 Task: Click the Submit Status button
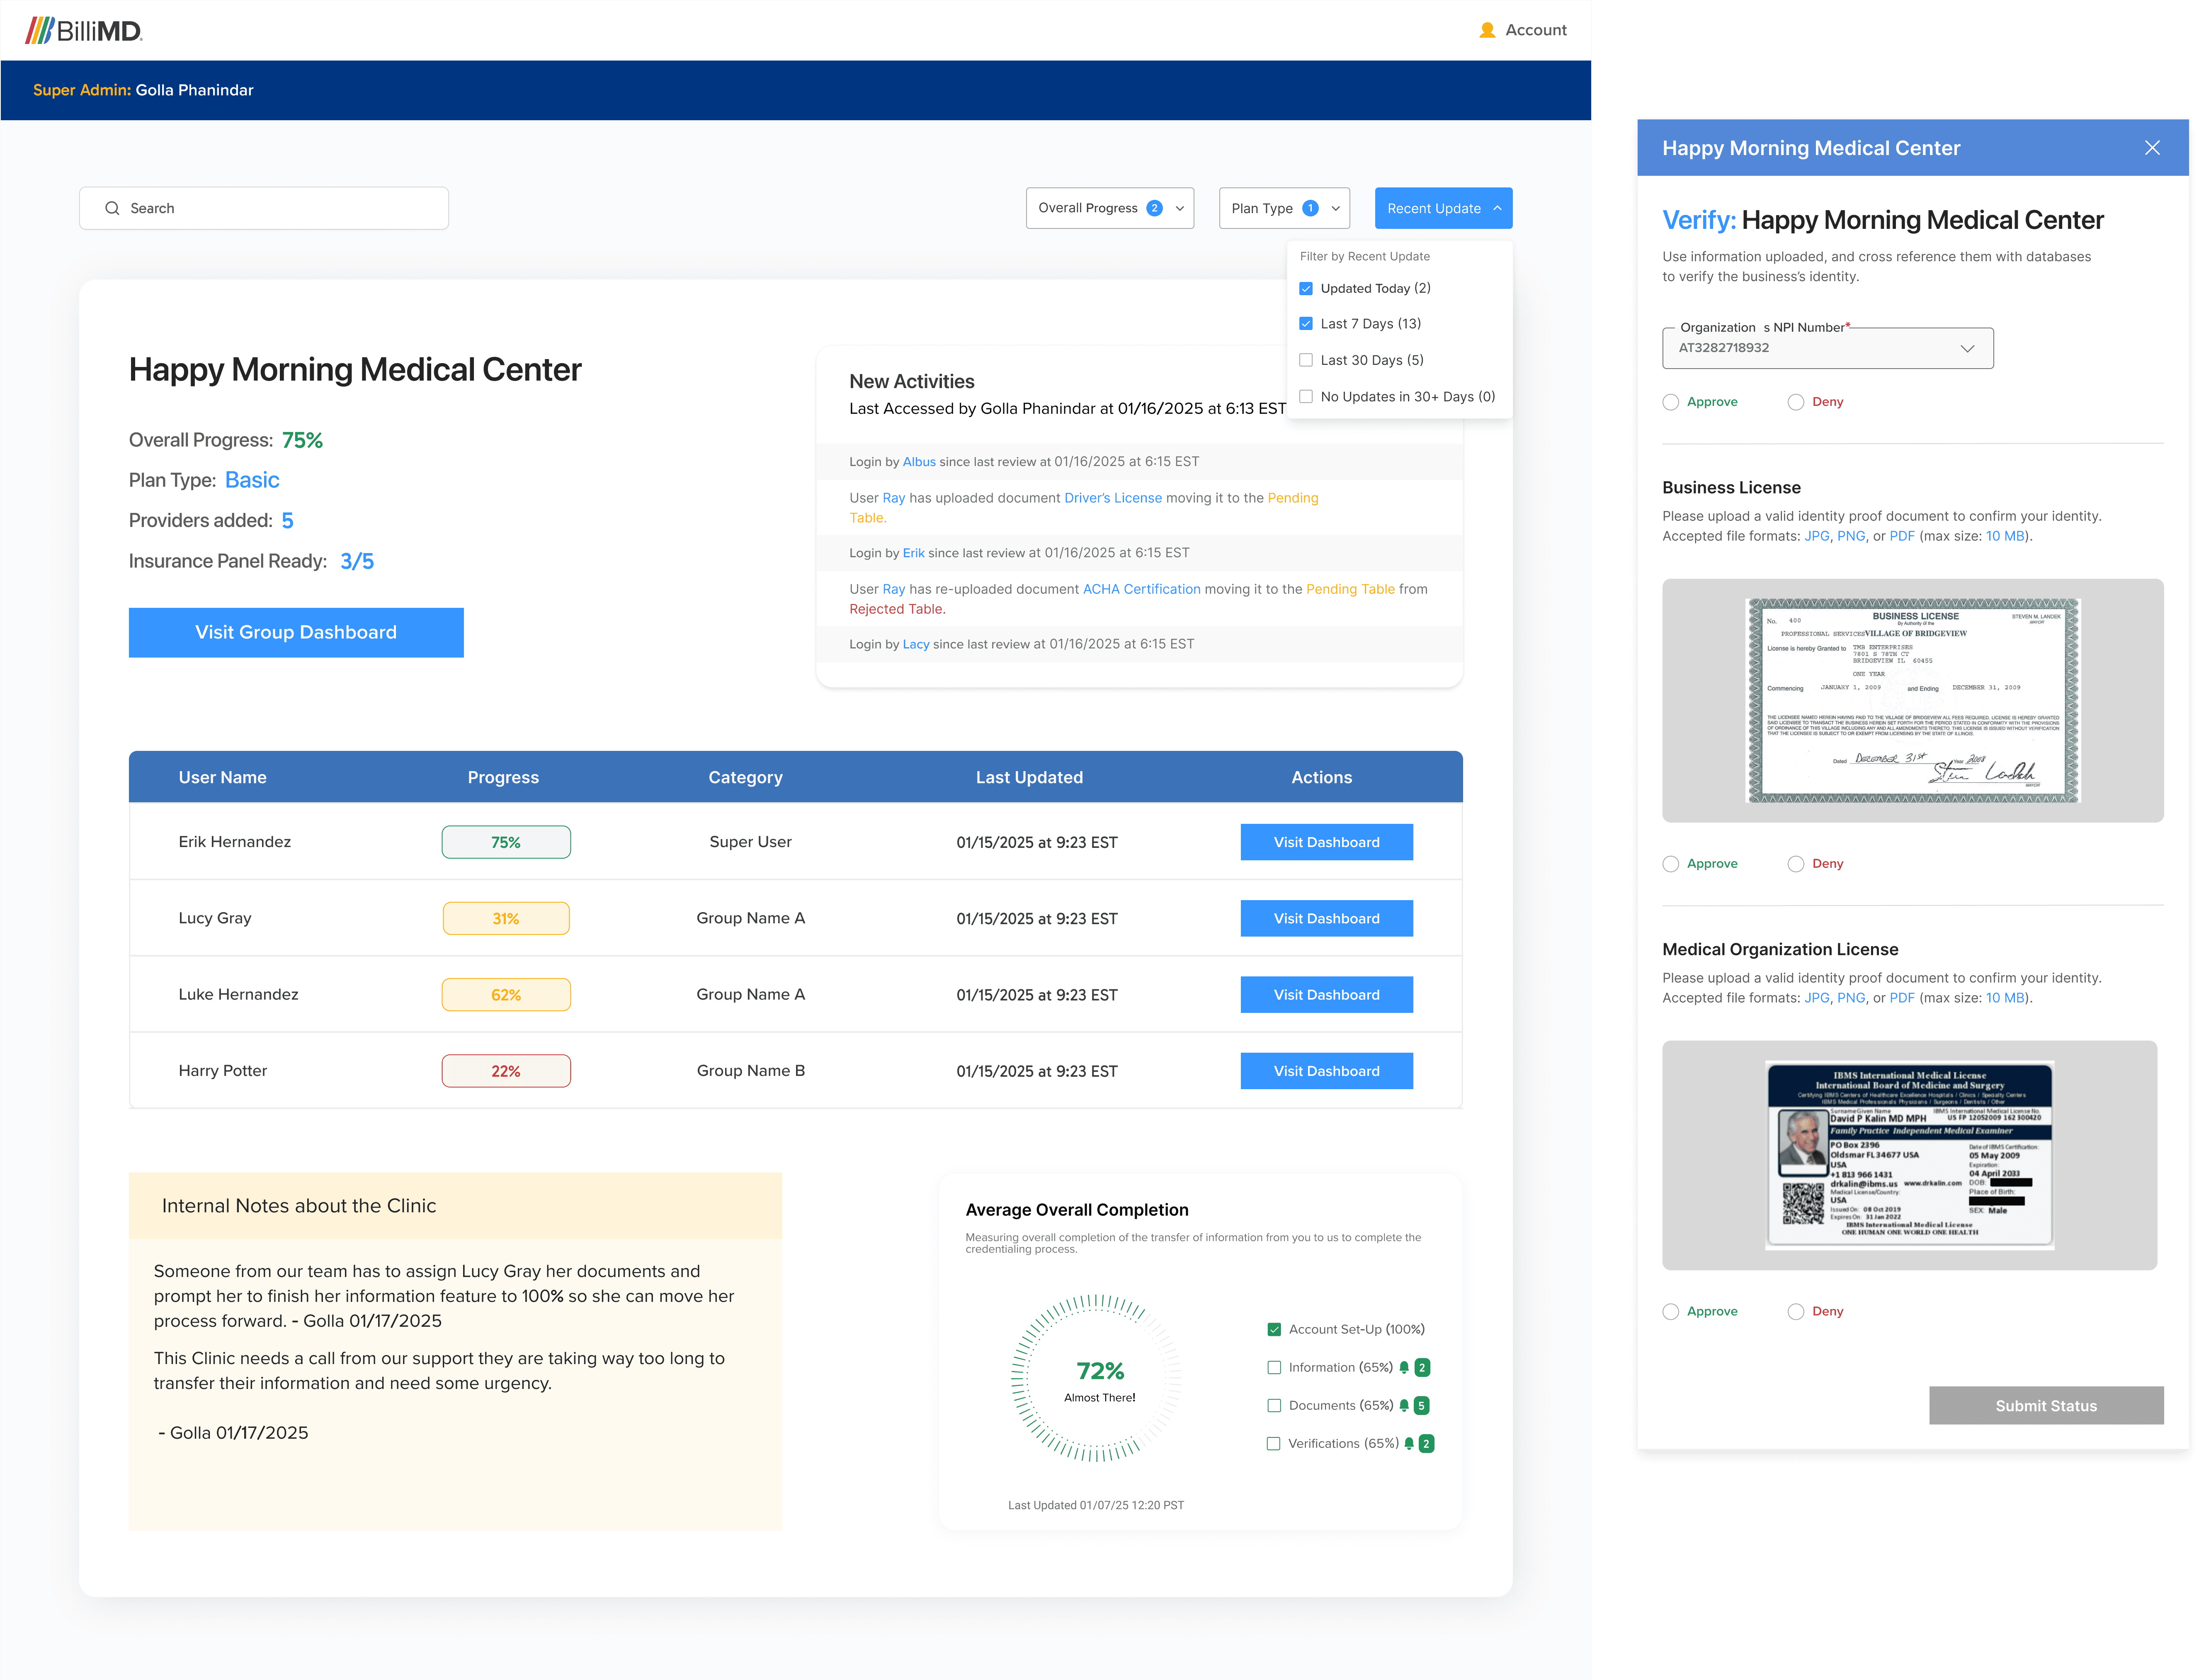tap(2046, 1405)
